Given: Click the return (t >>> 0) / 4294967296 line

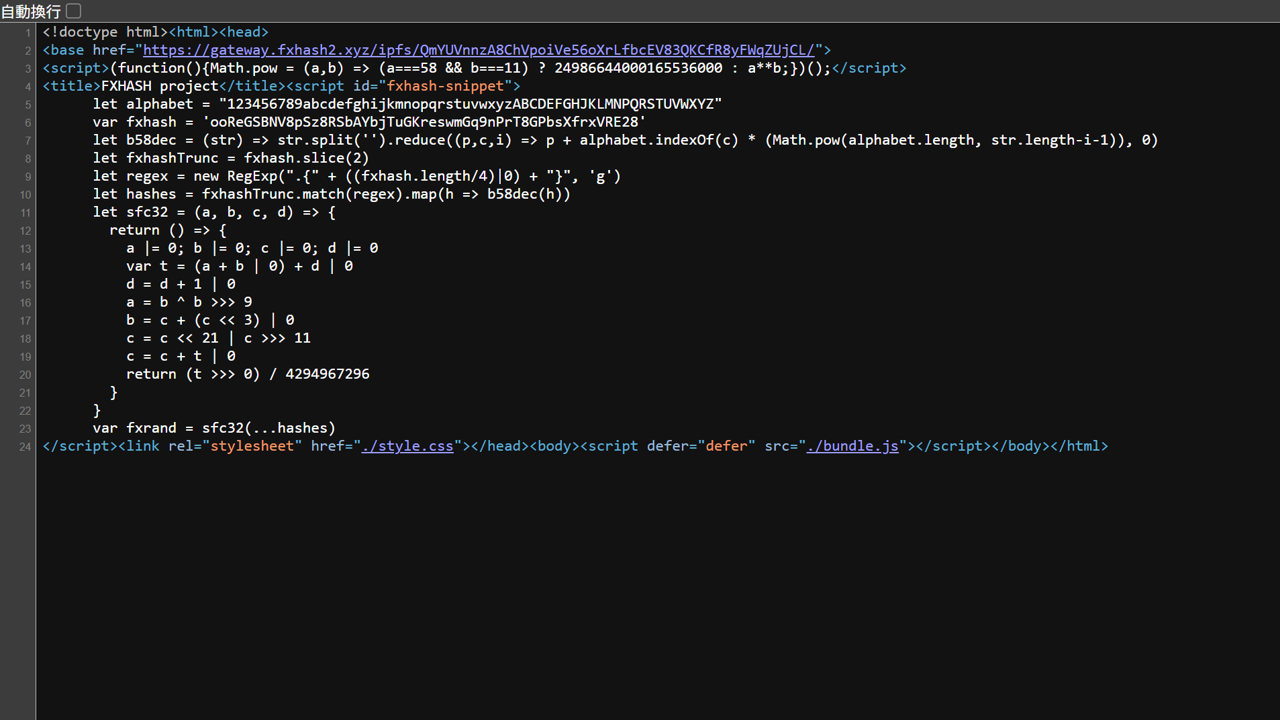Looking at the screenshot, I should tap(248, 374).
